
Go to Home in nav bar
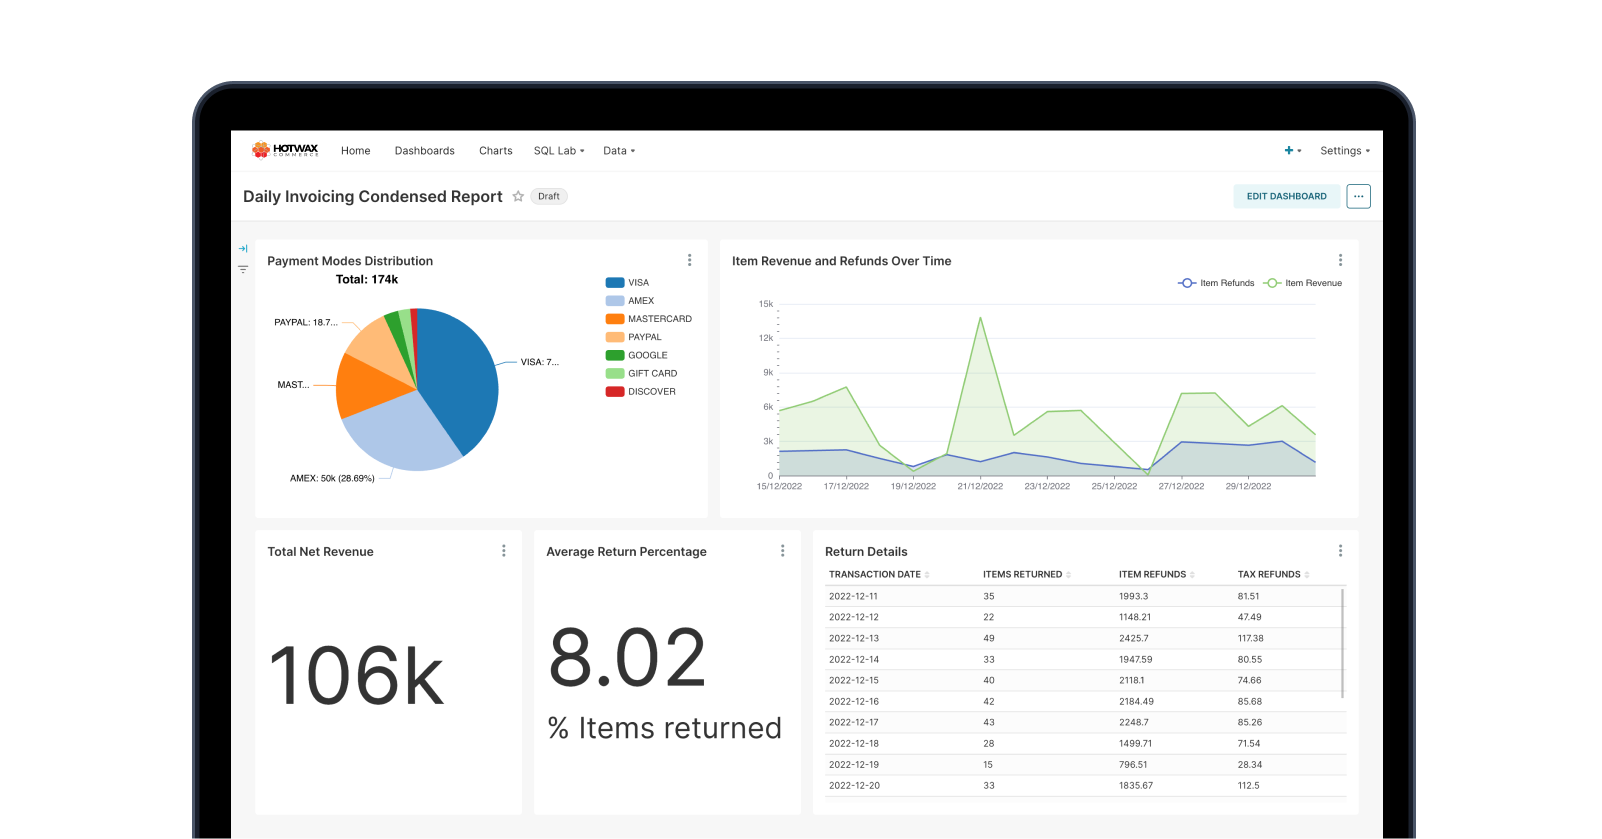point(355,151)
